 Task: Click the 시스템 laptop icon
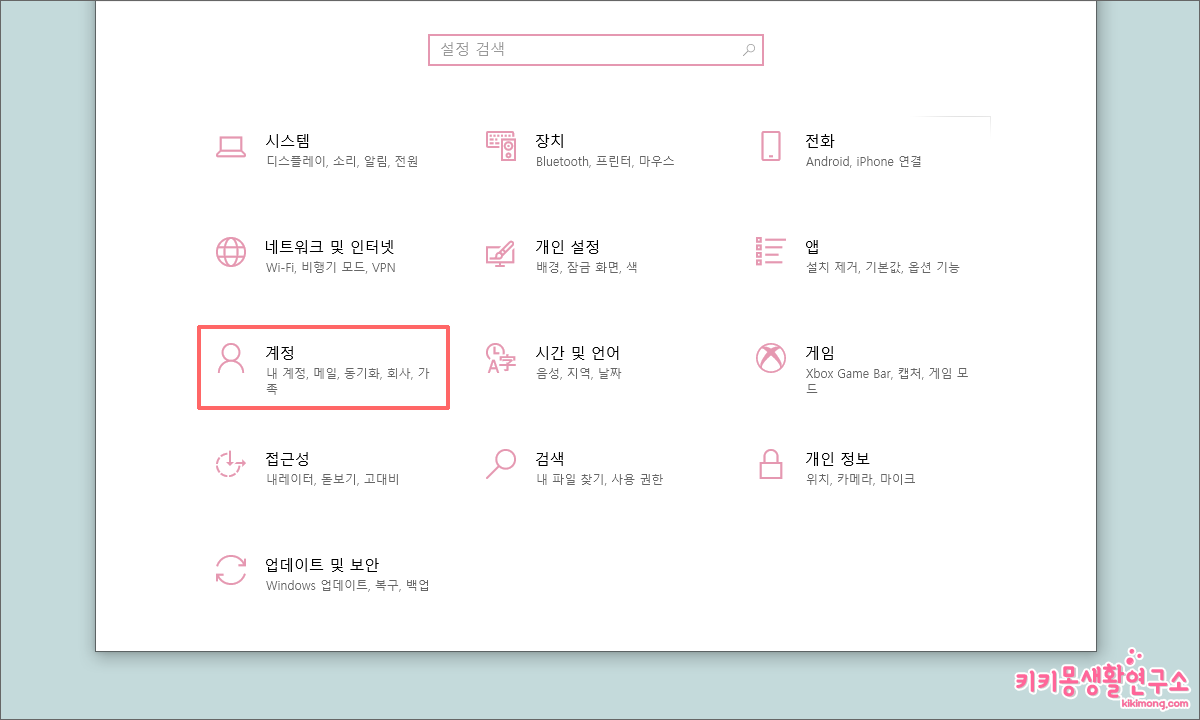coord(231,146)
